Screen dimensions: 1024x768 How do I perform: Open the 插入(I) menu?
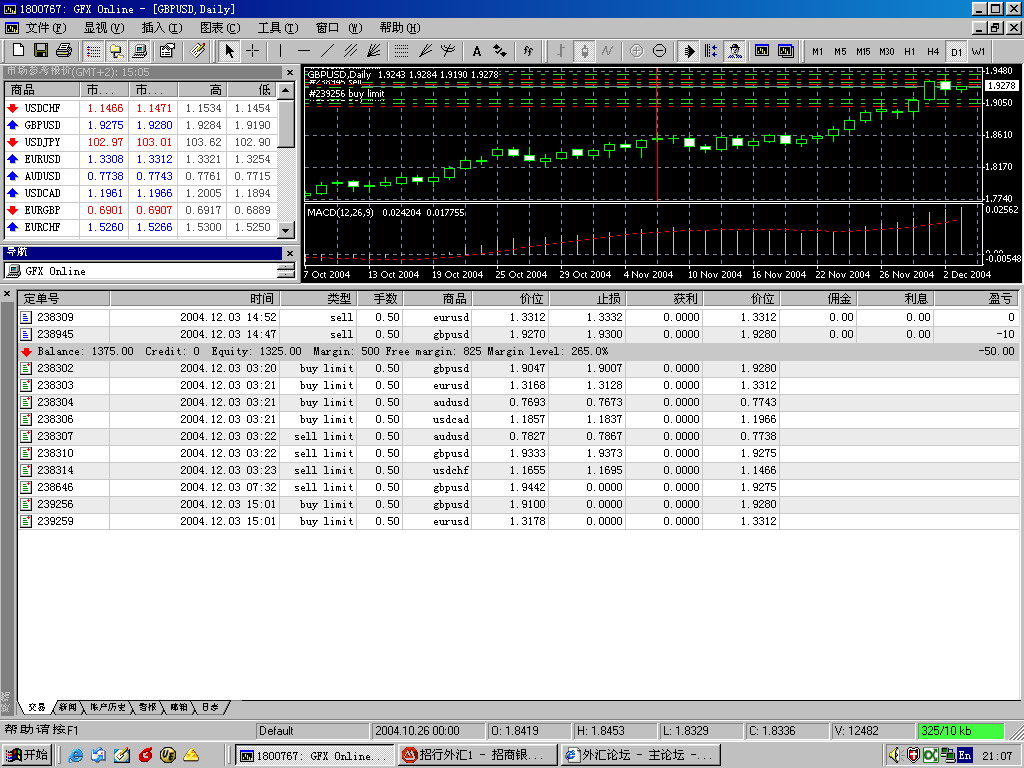[x=162, y=27]
